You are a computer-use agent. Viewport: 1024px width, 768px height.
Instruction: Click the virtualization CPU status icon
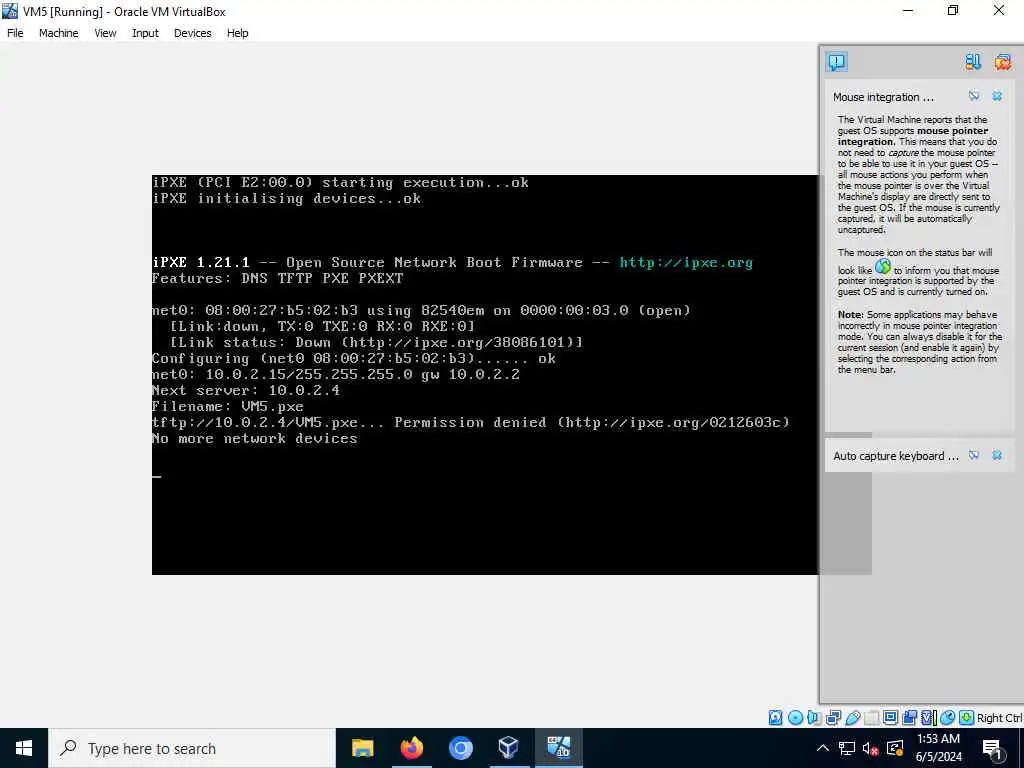(x=929, y=718)
